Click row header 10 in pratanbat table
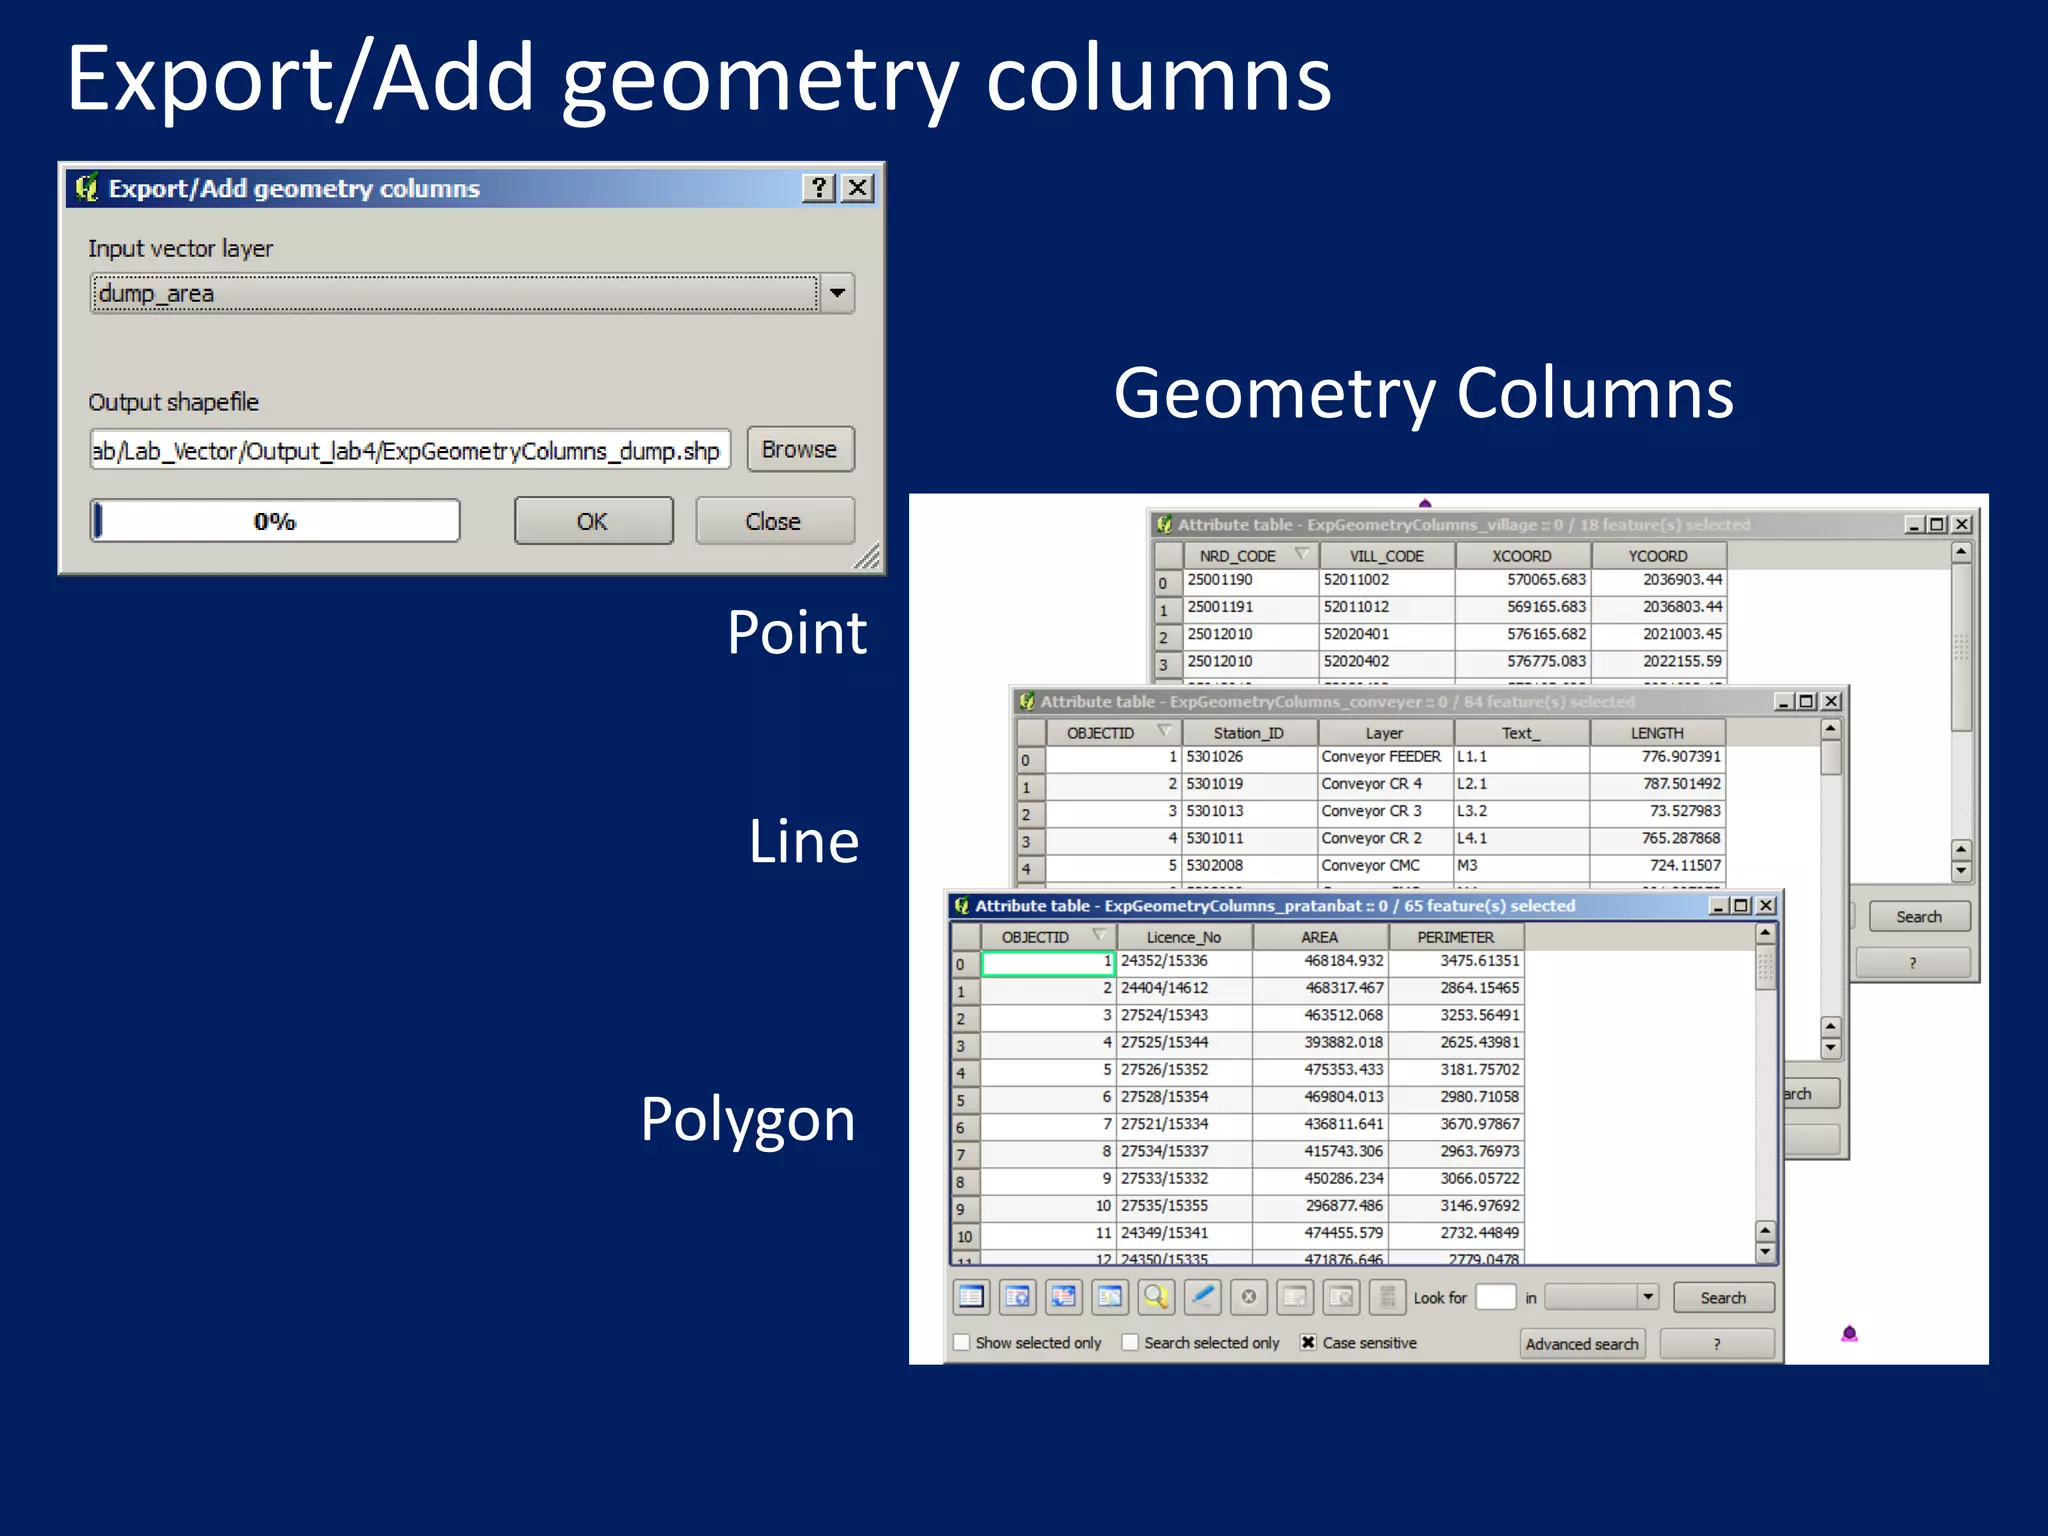2048x1536 pixels. click(x=965, y=1236)
